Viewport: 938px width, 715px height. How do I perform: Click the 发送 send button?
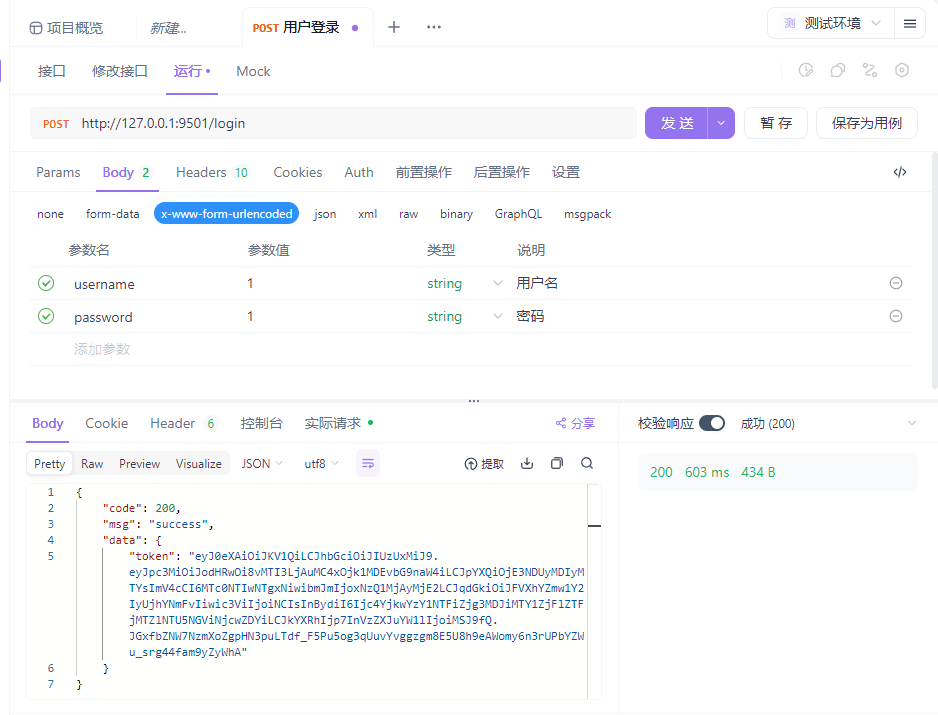(x=677, y=123)
